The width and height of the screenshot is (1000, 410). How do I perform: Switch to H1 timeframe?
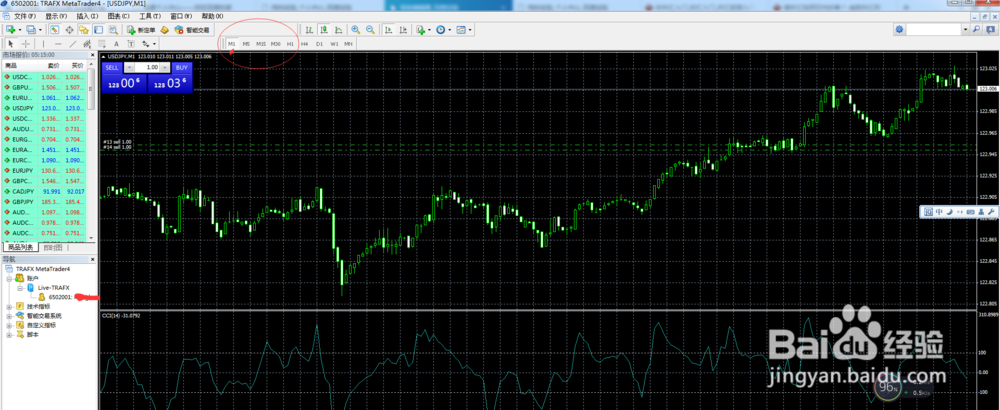point(290,44)
